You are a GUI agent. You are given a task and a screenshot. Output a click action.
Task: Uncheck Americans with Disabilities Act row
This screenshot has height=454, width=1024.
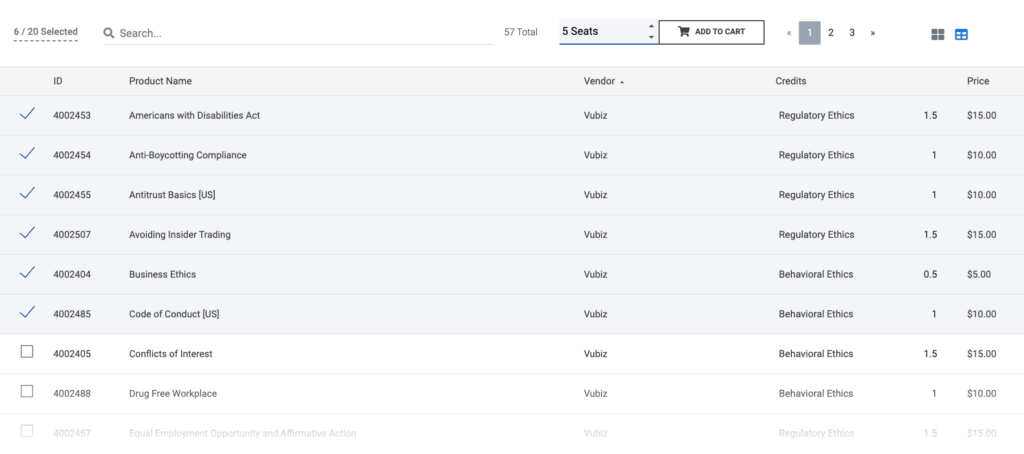(27, 114)
